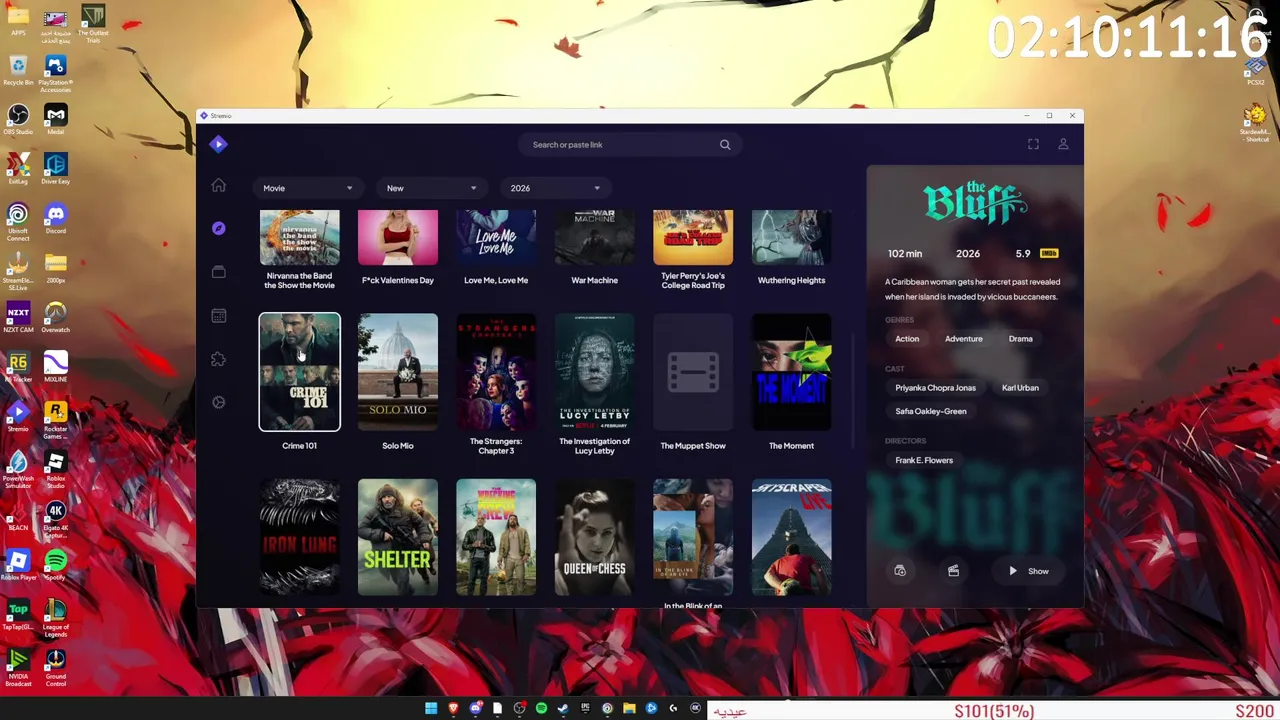Open the Library icon in Stremio sidebar

pyautogui.click(x=218, y=272)
